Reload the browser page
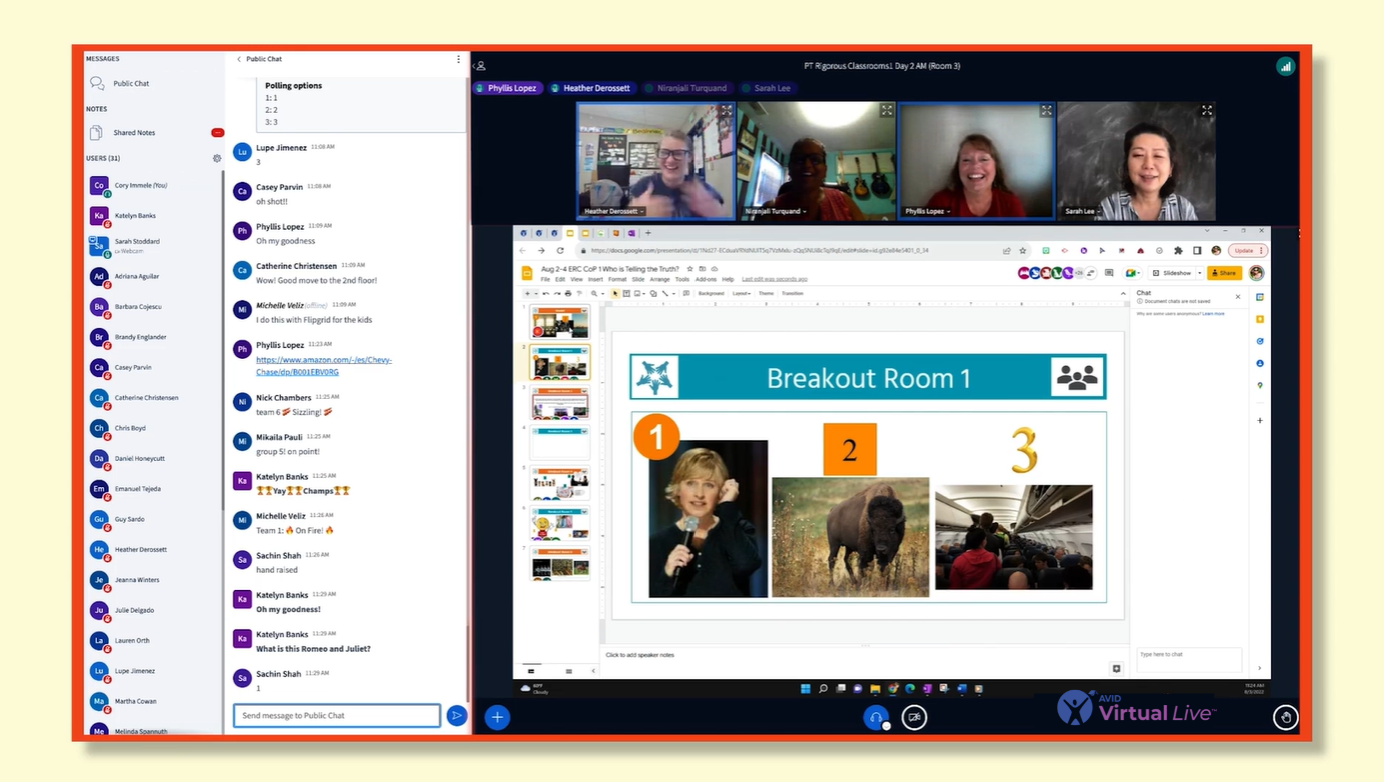 [x=560, y=250]
